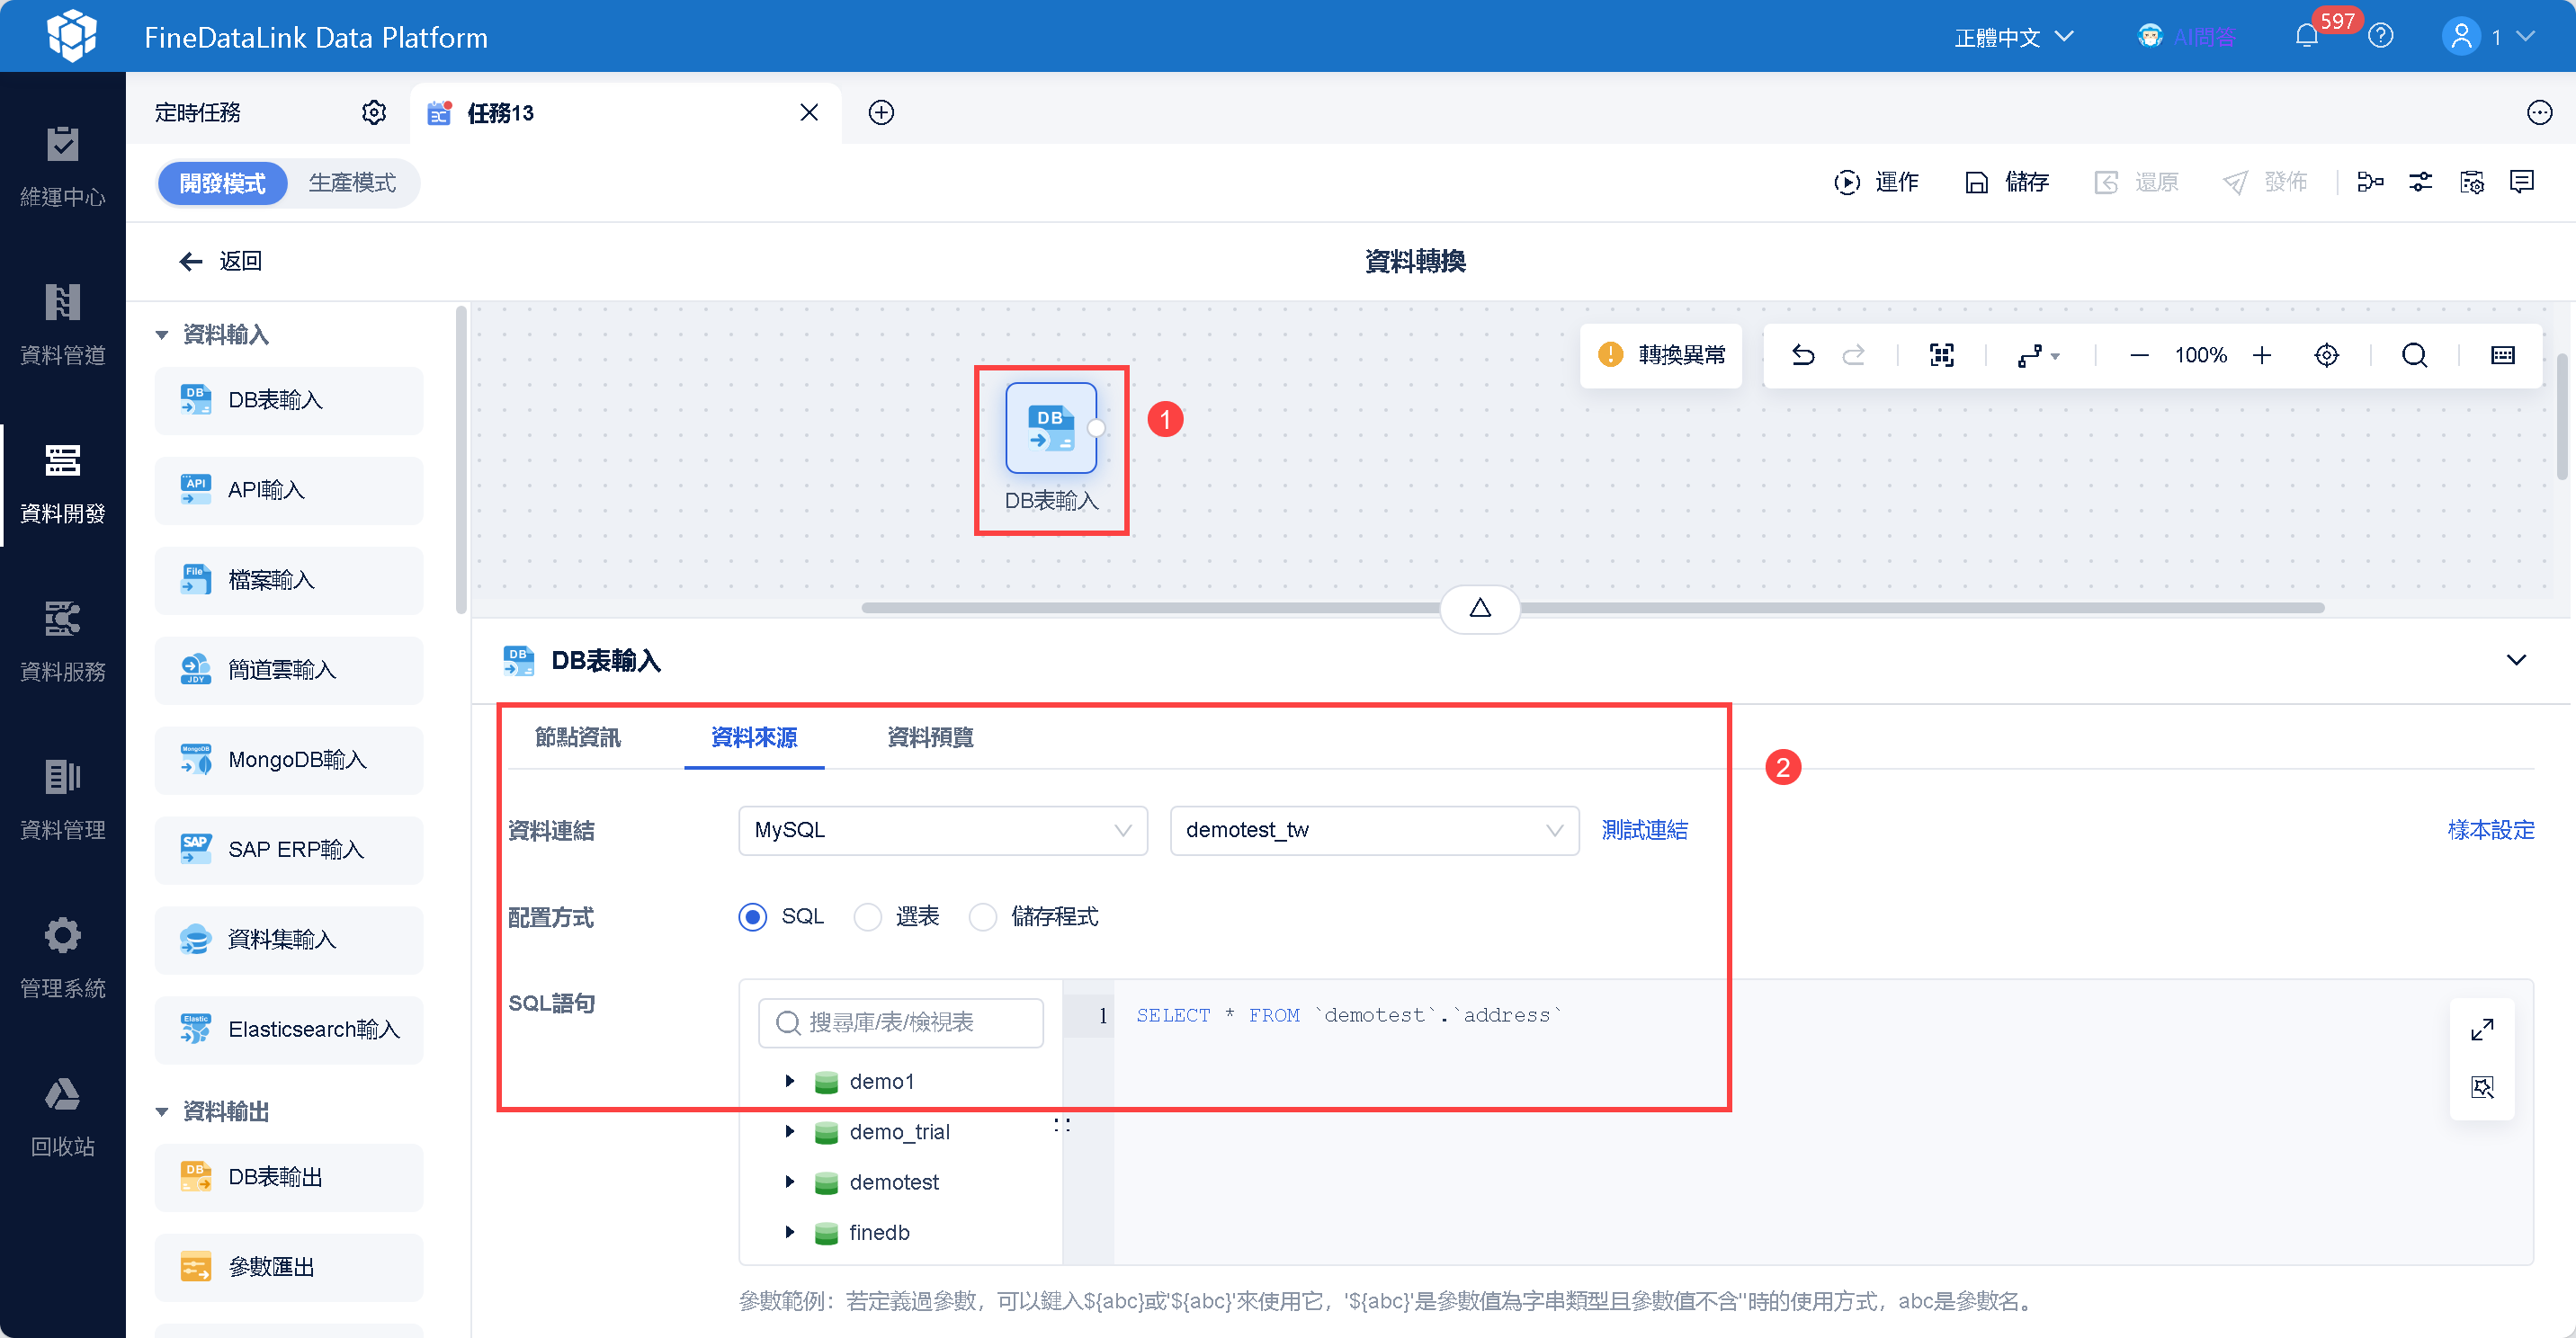The width and height of the screenshot is (2576, 1338).
Task: Click the canvas search magnifier icon
Action: pos(2414,355)
